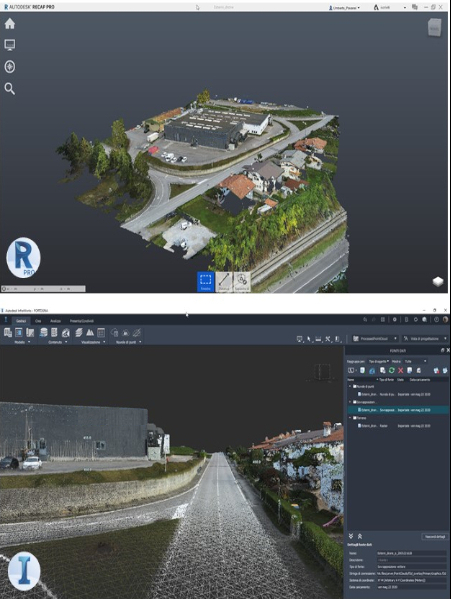Open the ProcessedPointCloud proposal dropdown

375,338
